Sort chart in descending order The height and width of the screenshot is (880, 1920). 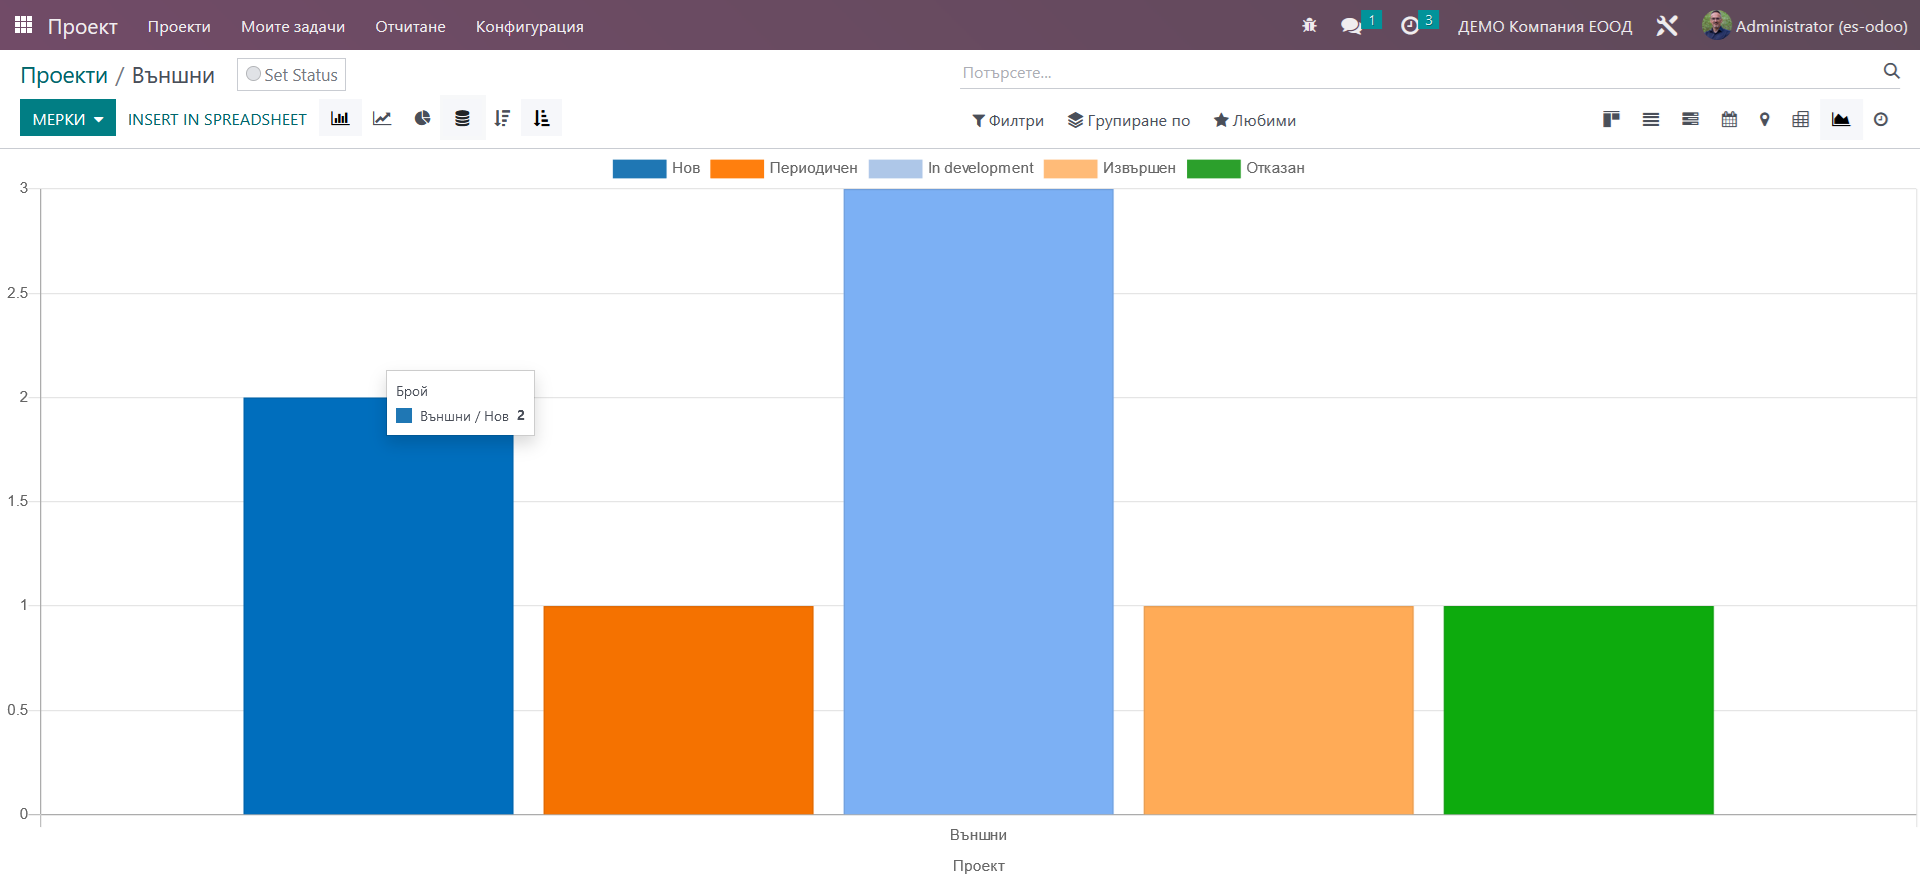click(x=502, y=118)
